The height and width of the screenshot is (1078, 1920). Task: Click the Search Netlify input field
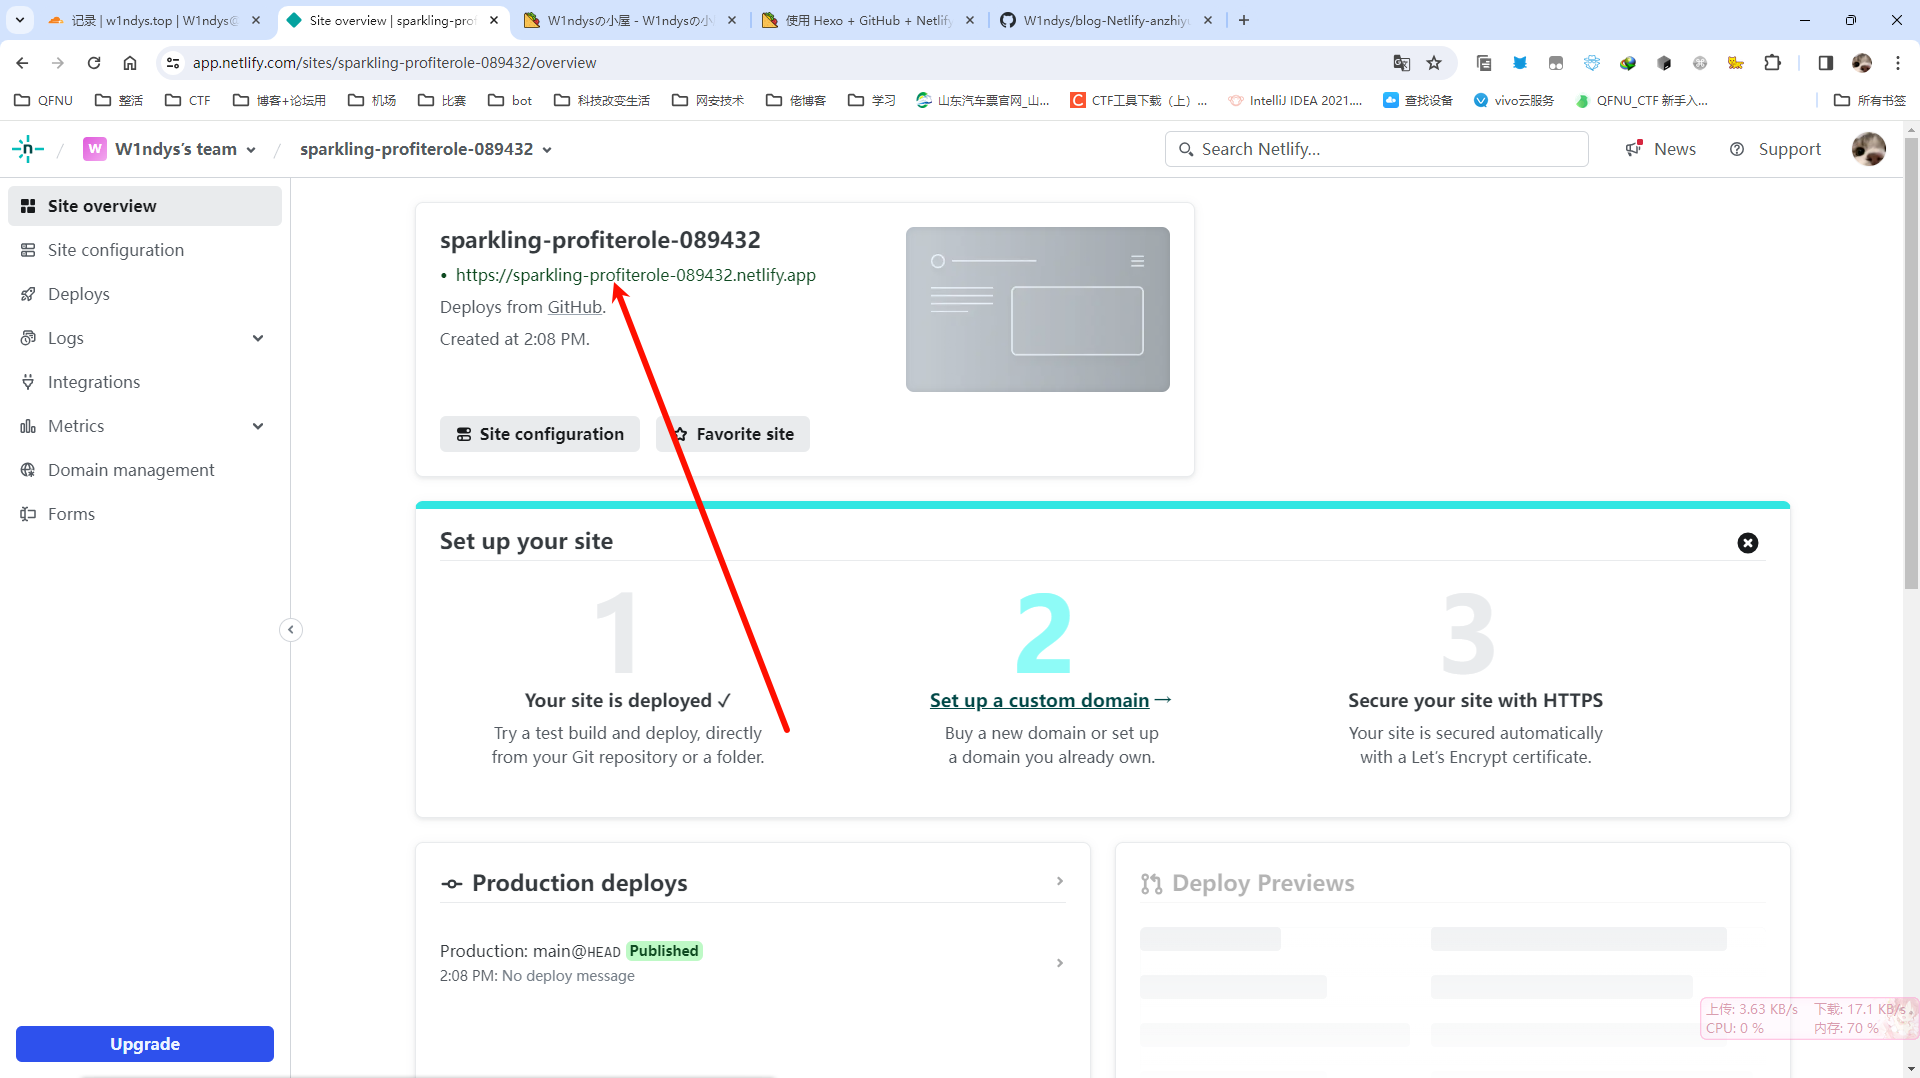click(x=1377, y=149)
